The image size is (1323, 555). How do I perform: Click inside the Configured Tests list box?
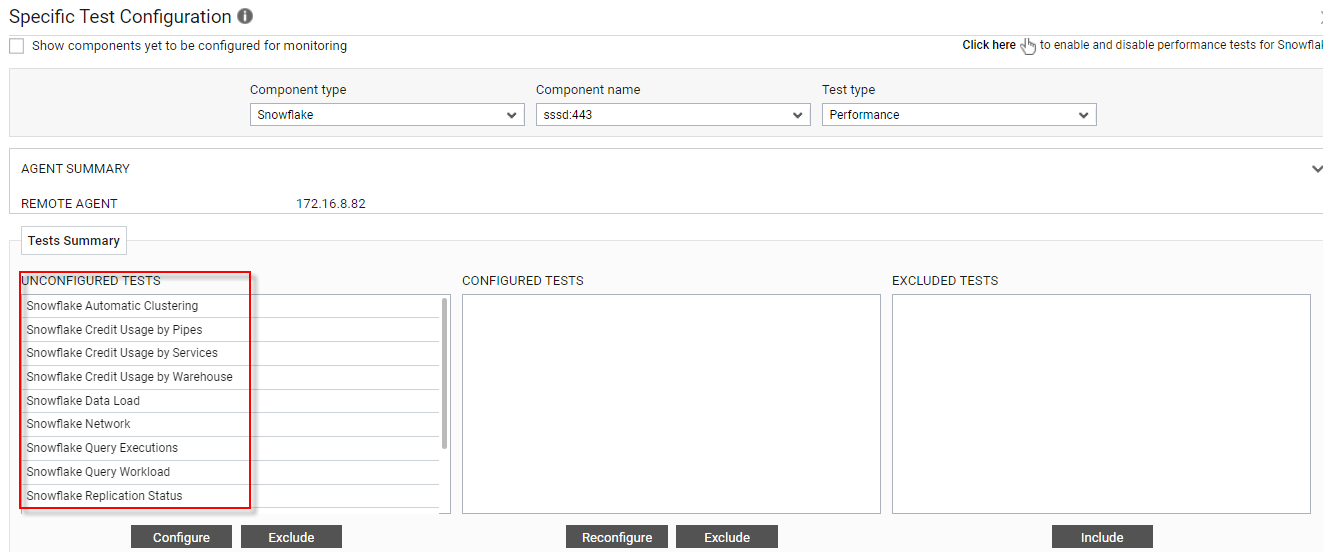click(671, 404)
